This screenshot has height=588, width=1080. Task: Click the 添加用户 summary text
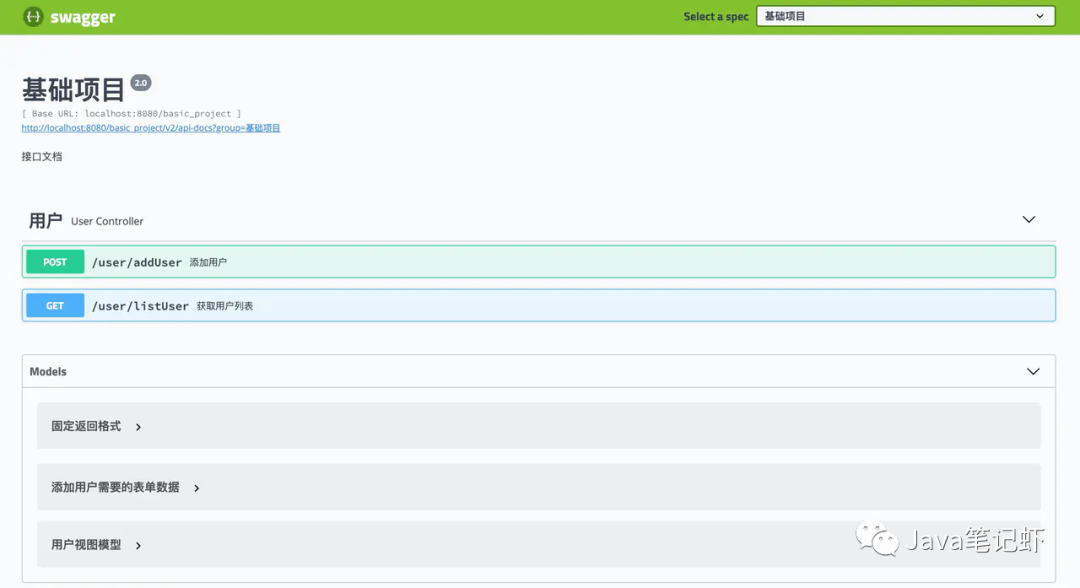click(208, 262)
